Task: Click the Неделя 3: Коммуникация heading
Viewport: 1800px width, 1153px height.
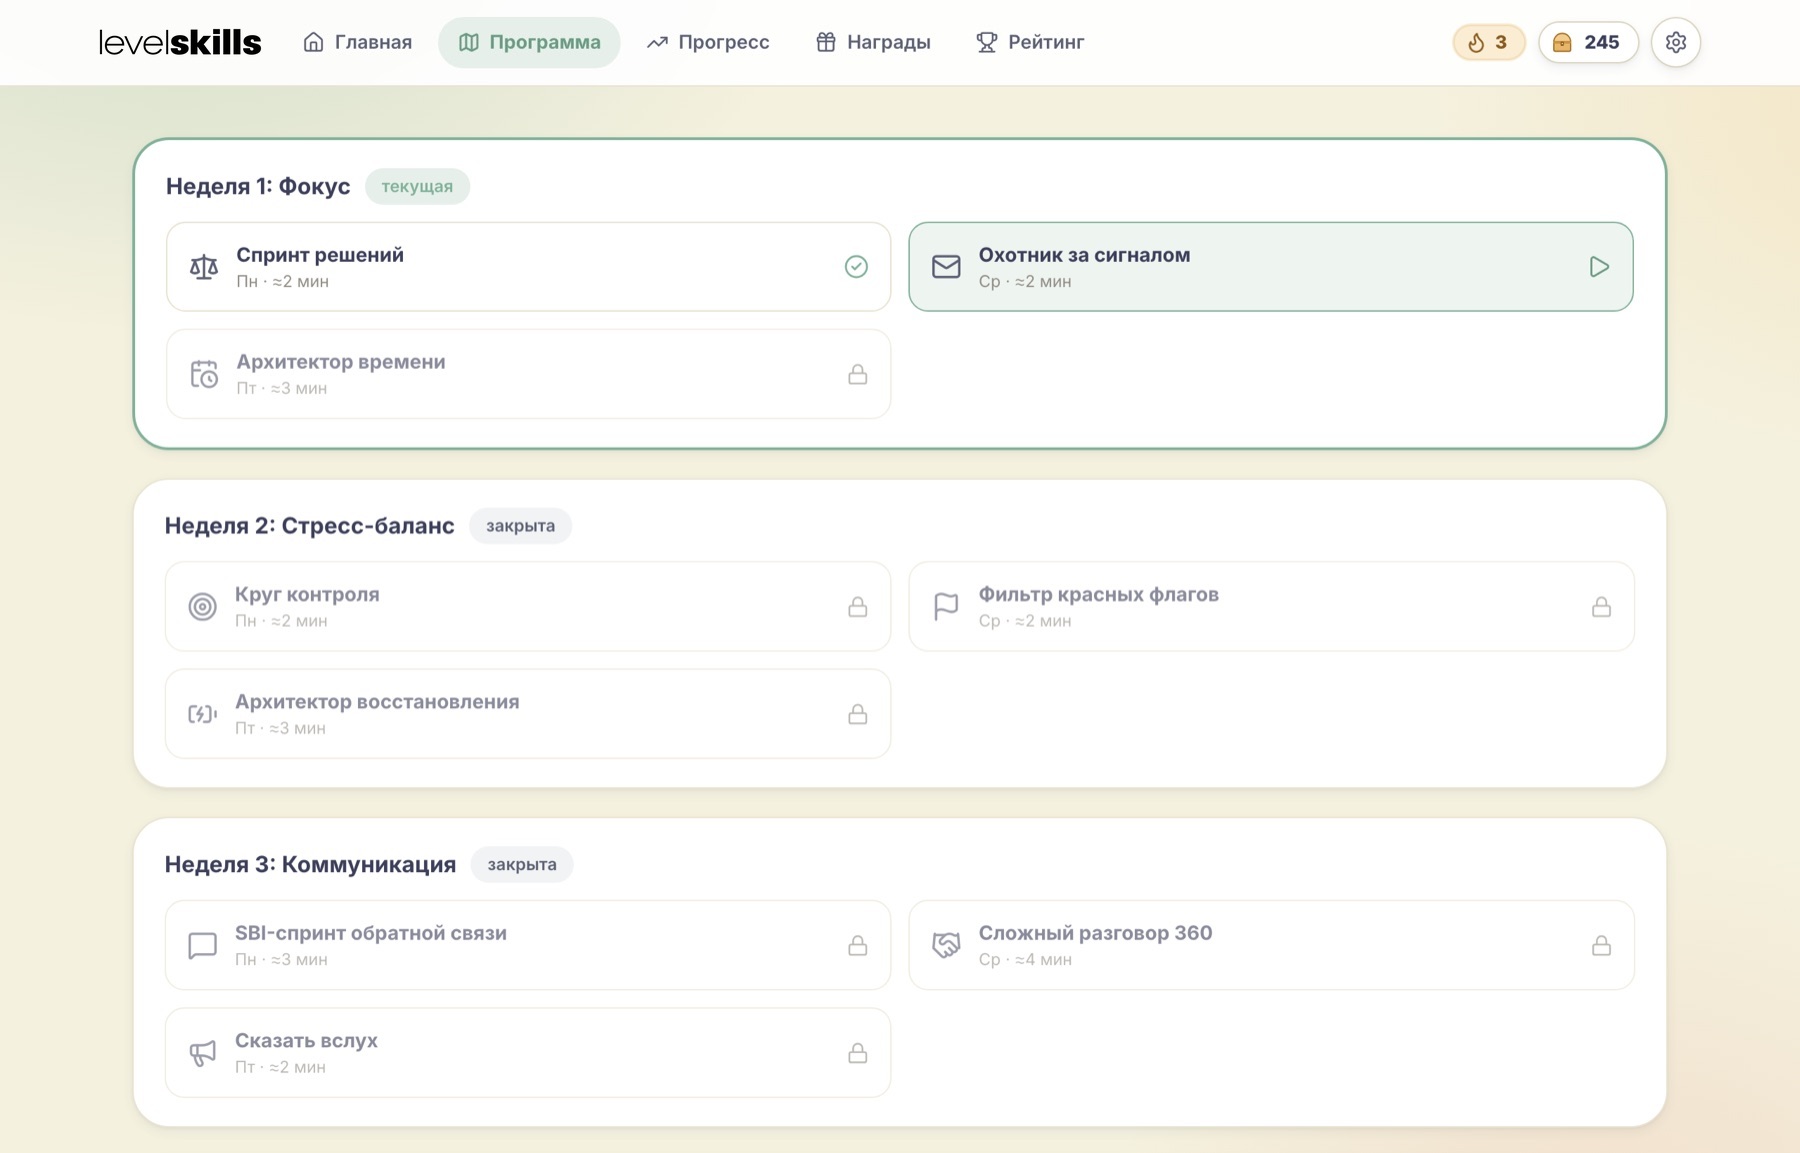Action: pyautogui.click(x=311, y=865)
